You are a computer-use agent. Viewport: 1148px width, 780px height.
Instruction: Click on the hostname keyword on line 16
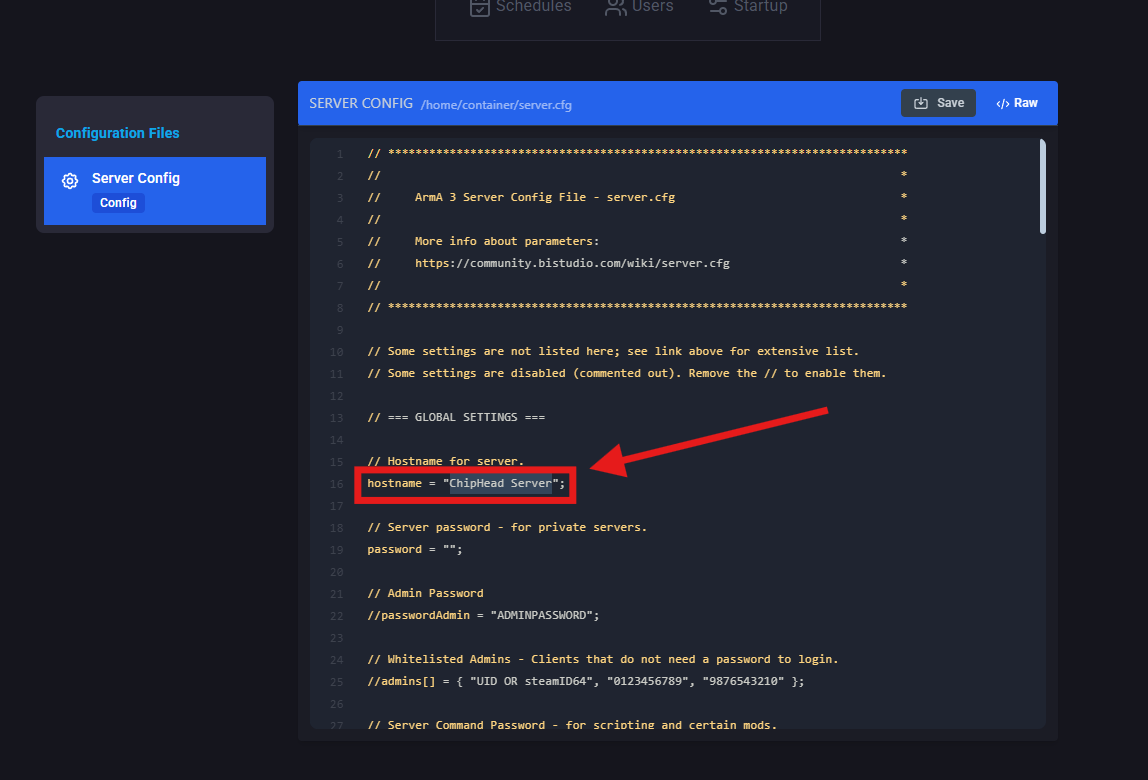pos(395,483)
